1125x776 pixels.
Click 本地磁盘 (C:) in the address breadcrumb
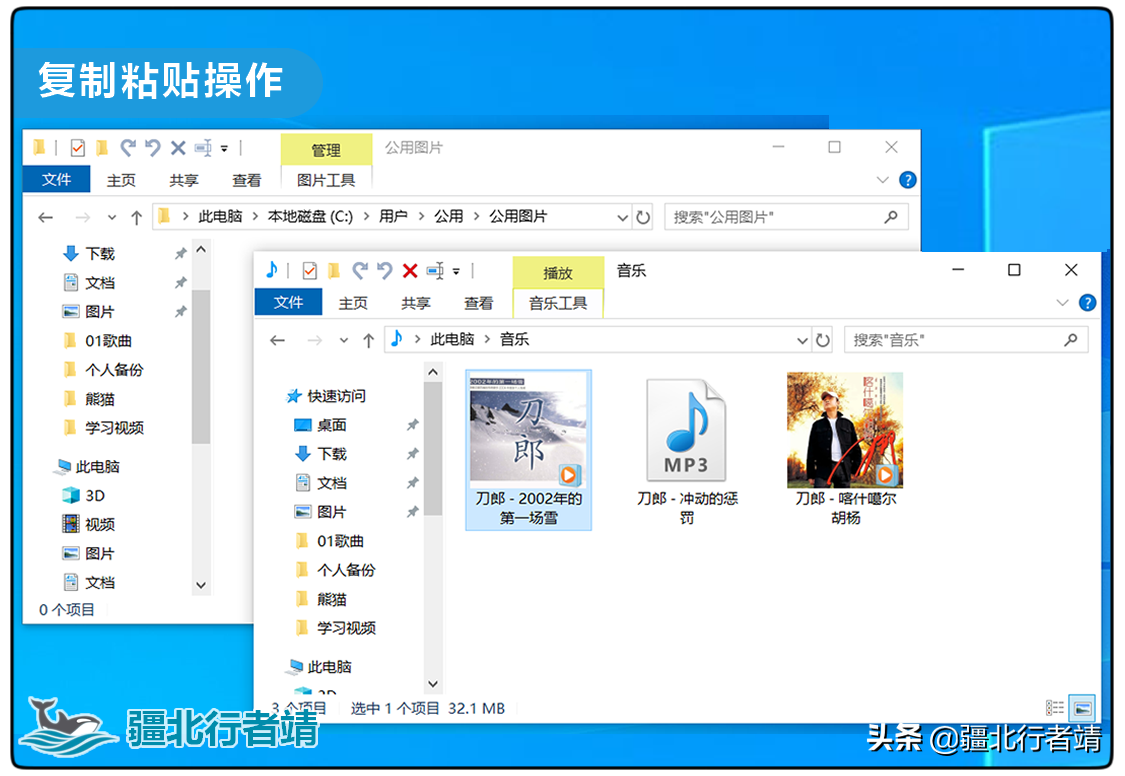[x=311, y=217]
